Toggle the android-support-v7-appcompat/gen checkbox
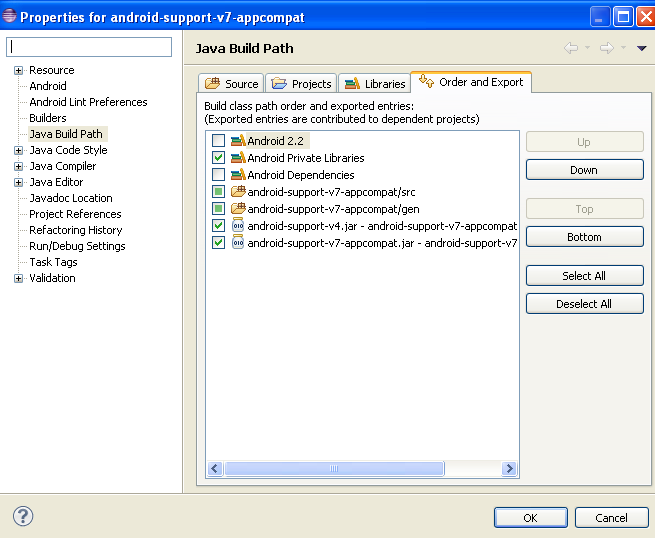This screenshot has height=538, width=655. [x=218, y=208]
